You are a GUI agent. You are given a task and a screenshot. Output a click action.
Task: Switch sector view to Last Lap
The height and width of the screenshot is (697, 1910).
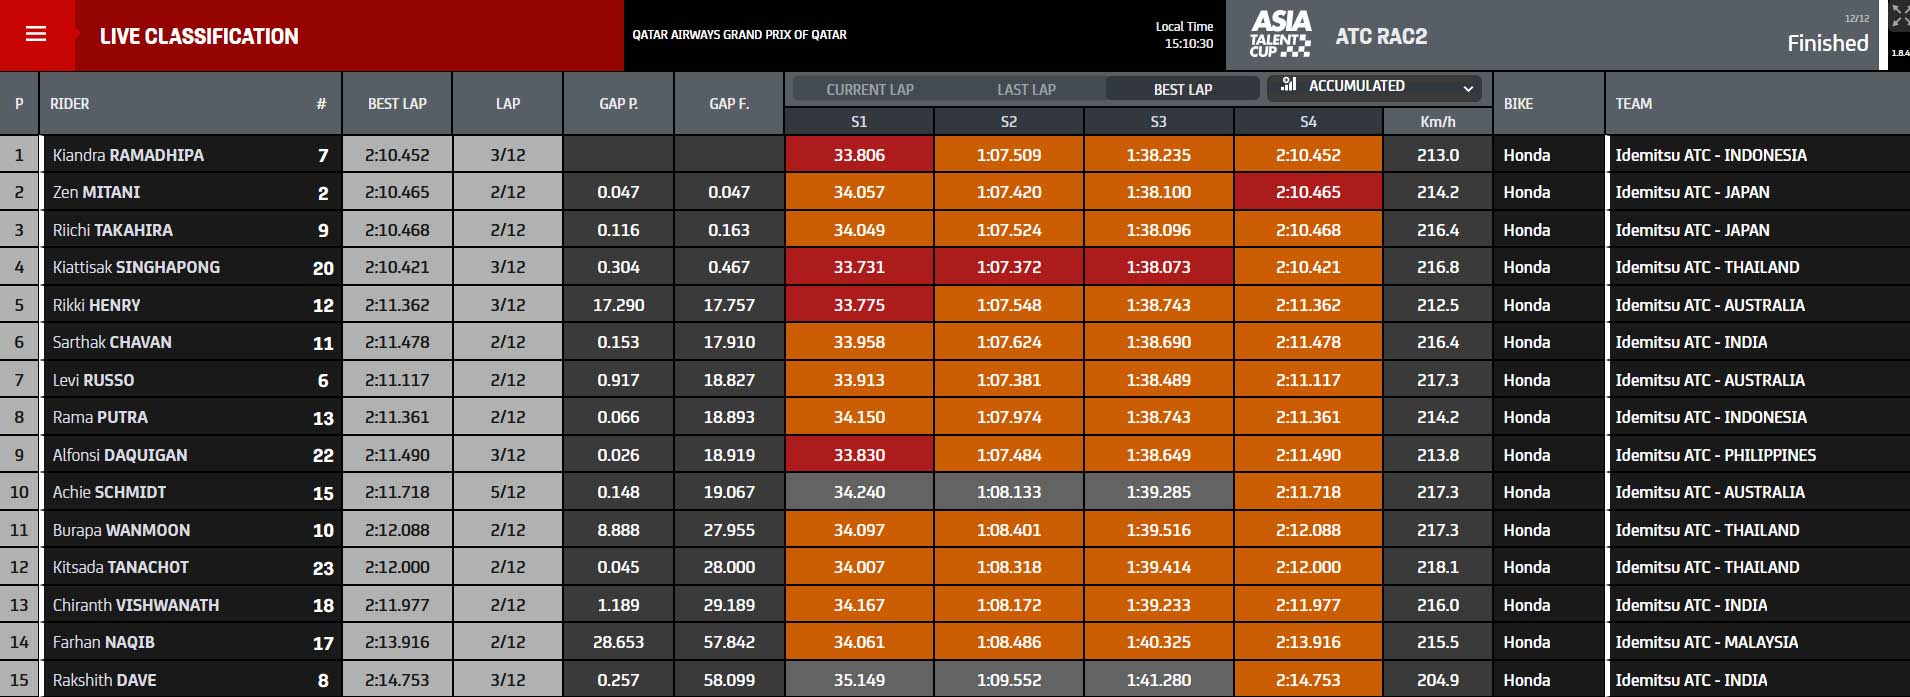click(x=1026, y=89)
